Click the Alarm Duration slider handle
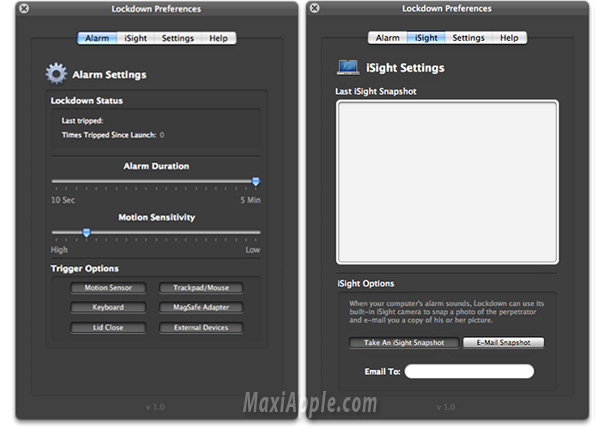 [x=256, y=182]
